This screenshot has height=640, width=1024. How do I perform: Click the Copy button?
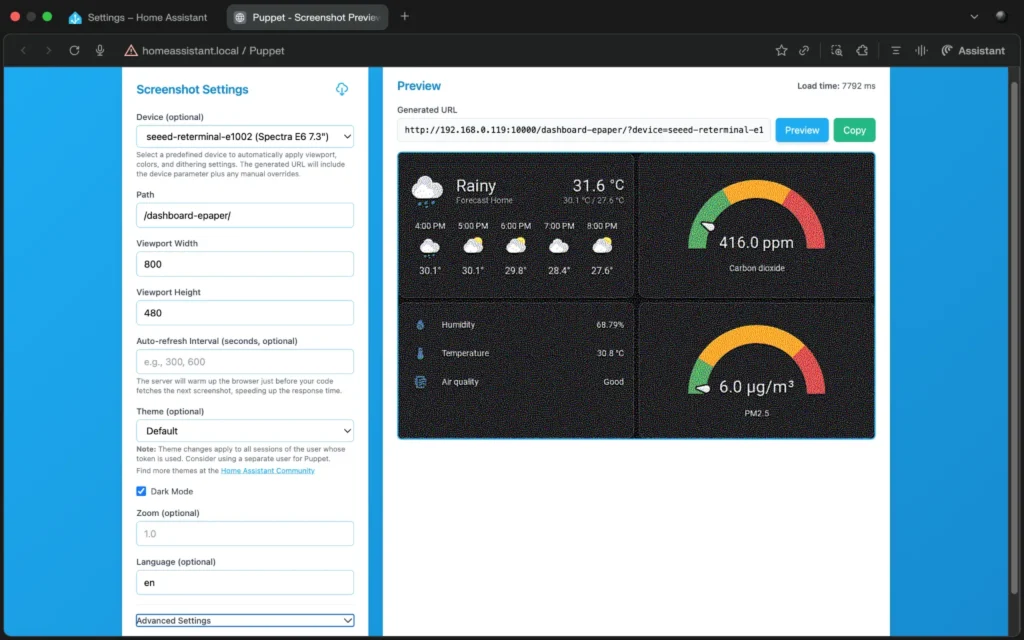pyautogui.click(x=854, y=130)
